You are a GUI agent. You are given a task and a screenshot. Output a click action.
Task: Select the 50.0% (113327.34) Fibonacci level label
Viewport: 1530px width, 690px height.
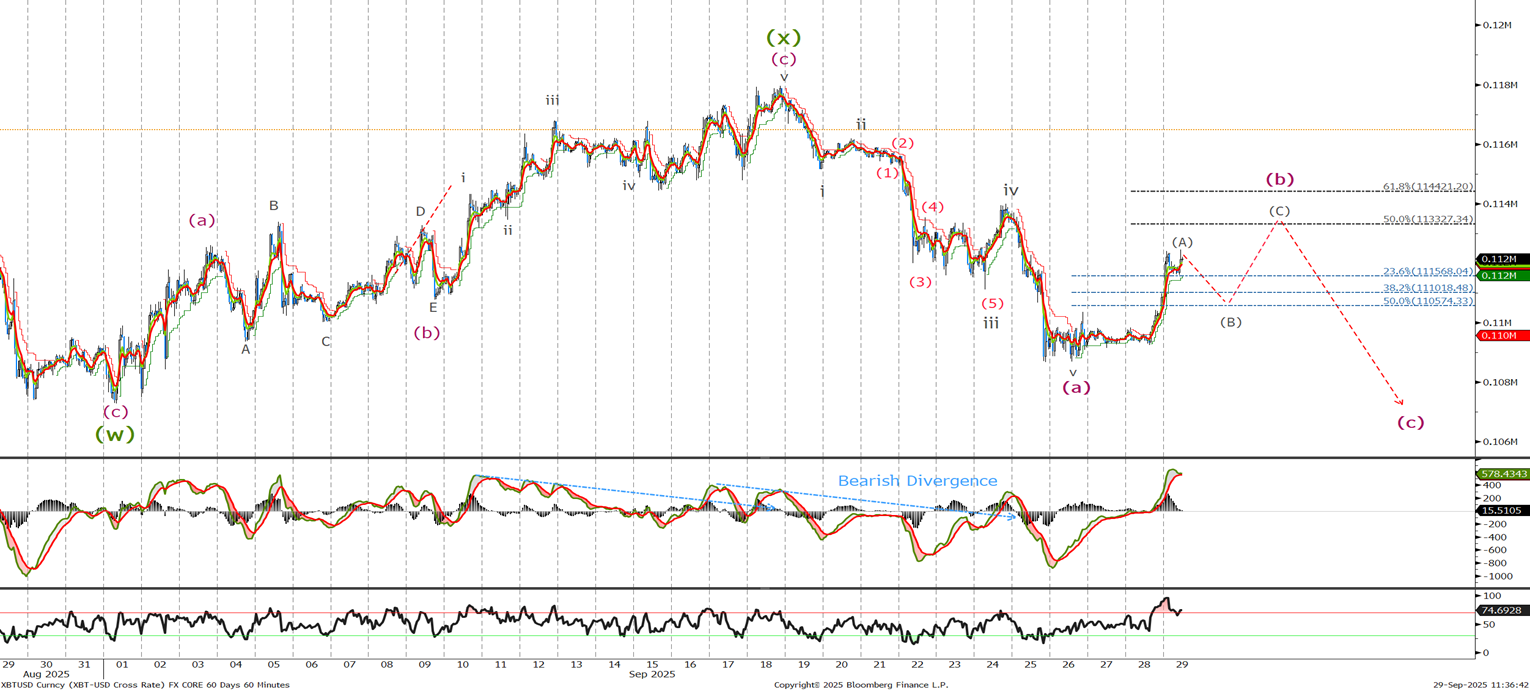click(1427, 219)
